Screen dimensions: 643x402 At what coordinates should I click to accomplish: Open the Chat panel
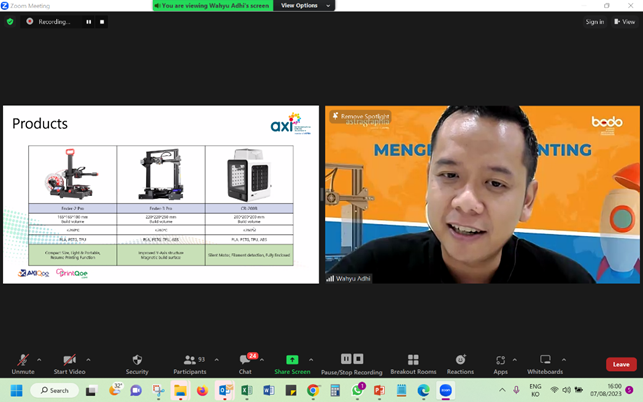point(245,363)
